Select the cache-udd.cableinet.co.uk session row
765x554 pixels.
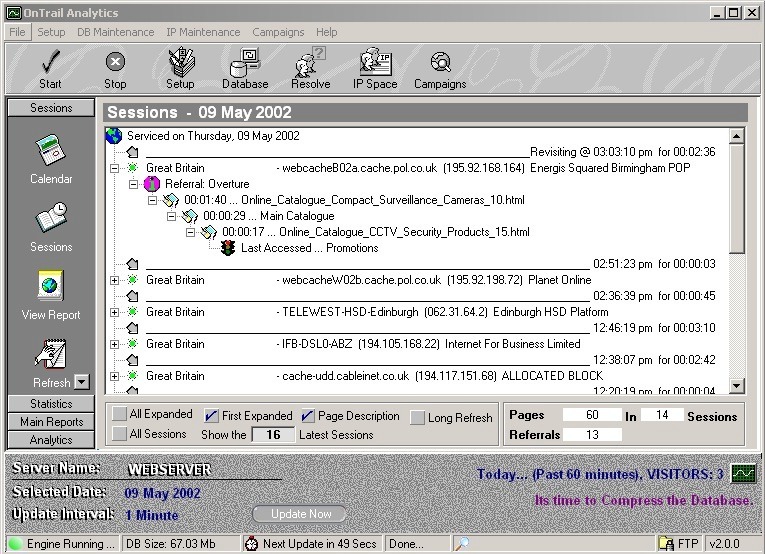(x=374, y=376)
